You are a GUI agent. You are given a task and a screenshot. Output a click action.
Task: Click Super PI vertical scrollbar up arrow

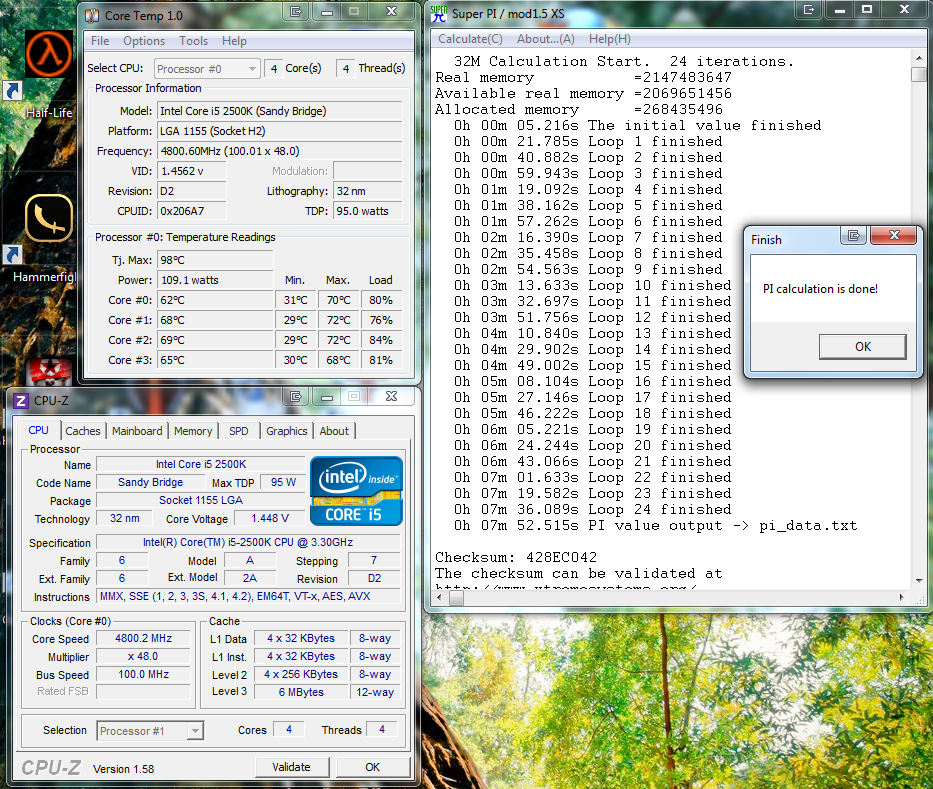click(919, 58)
